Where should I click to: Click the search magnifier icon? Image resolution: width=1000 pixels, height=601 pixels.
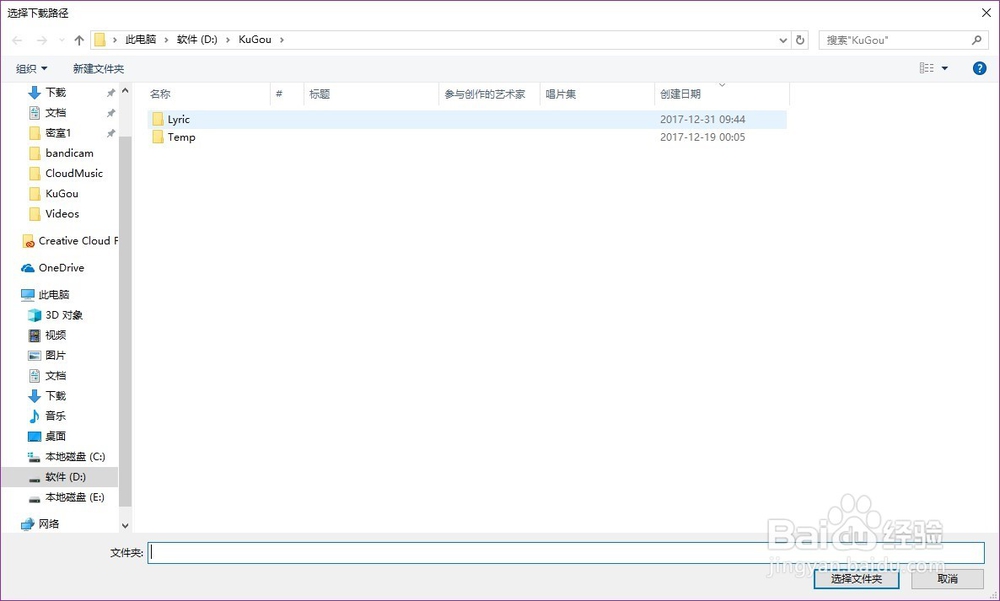coord(976,40)
